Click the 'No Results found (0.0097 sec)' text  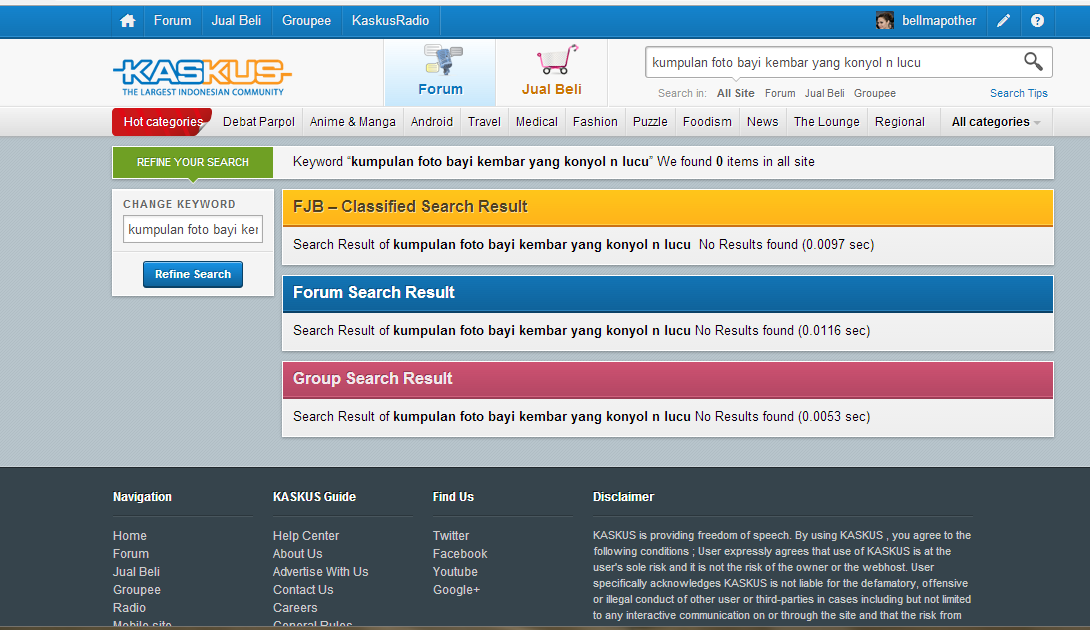coord(787,245)
